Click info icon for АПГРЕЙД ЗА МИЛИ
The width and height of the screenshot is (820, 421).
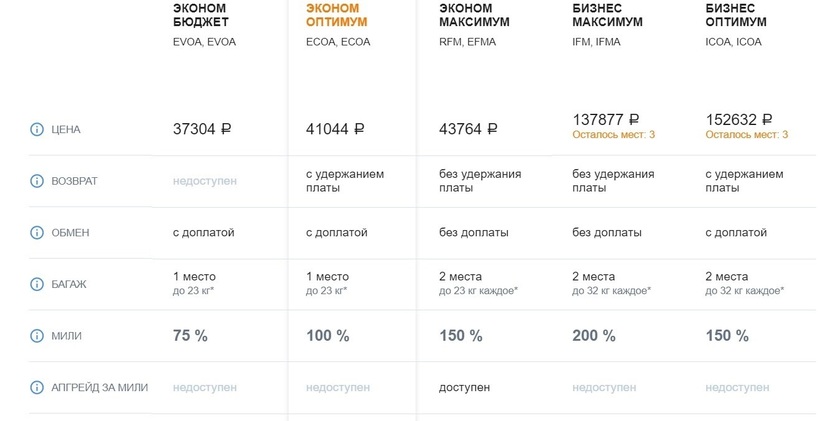tap(37, 387)
